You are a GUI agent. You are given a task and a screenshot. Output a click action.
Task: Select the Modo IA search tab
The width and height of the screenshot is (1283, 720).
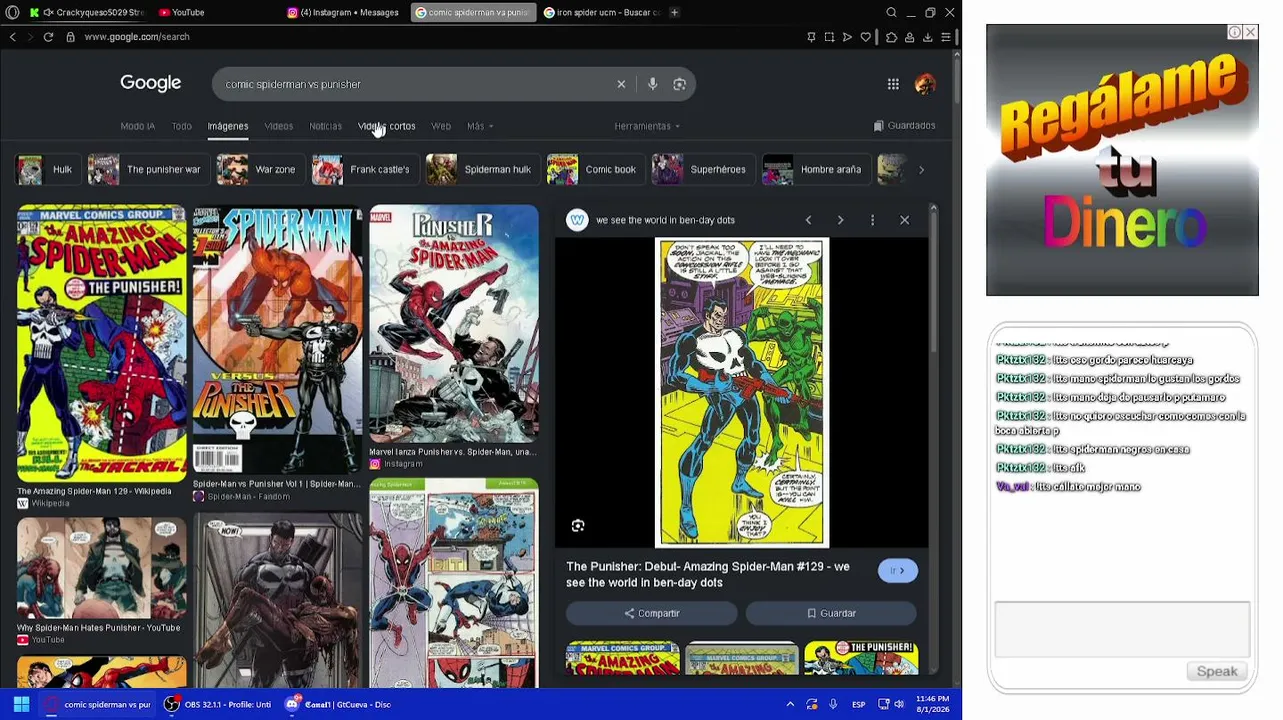point(137,126)
